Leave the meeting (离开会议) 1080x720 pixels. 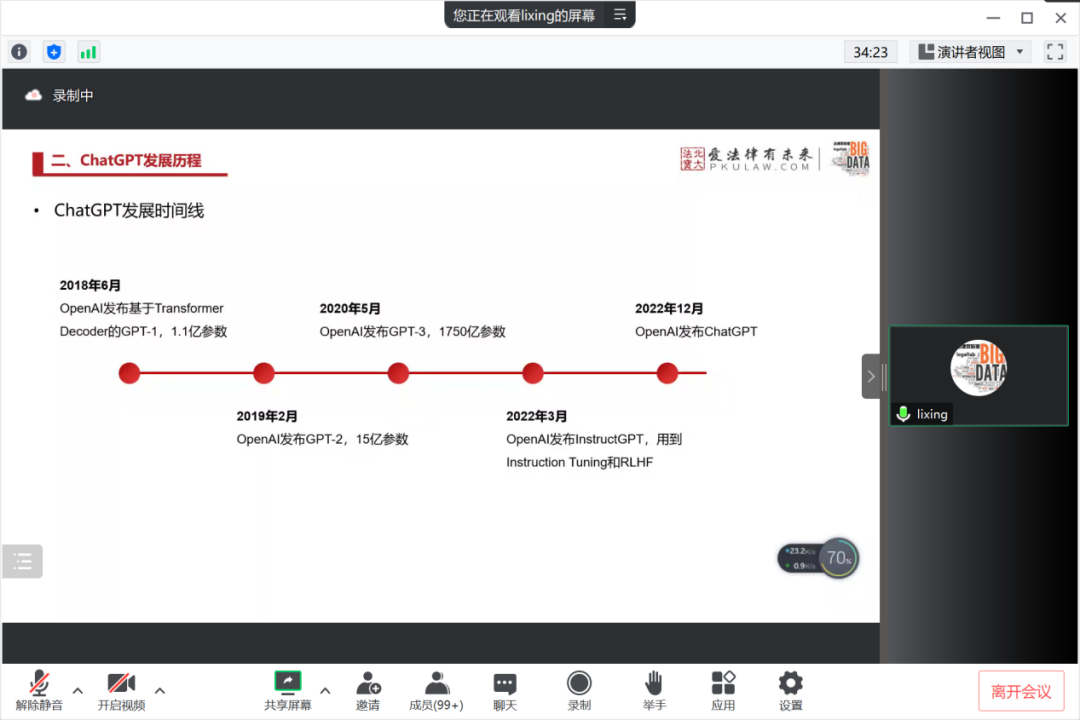[x=1021, y=691]
